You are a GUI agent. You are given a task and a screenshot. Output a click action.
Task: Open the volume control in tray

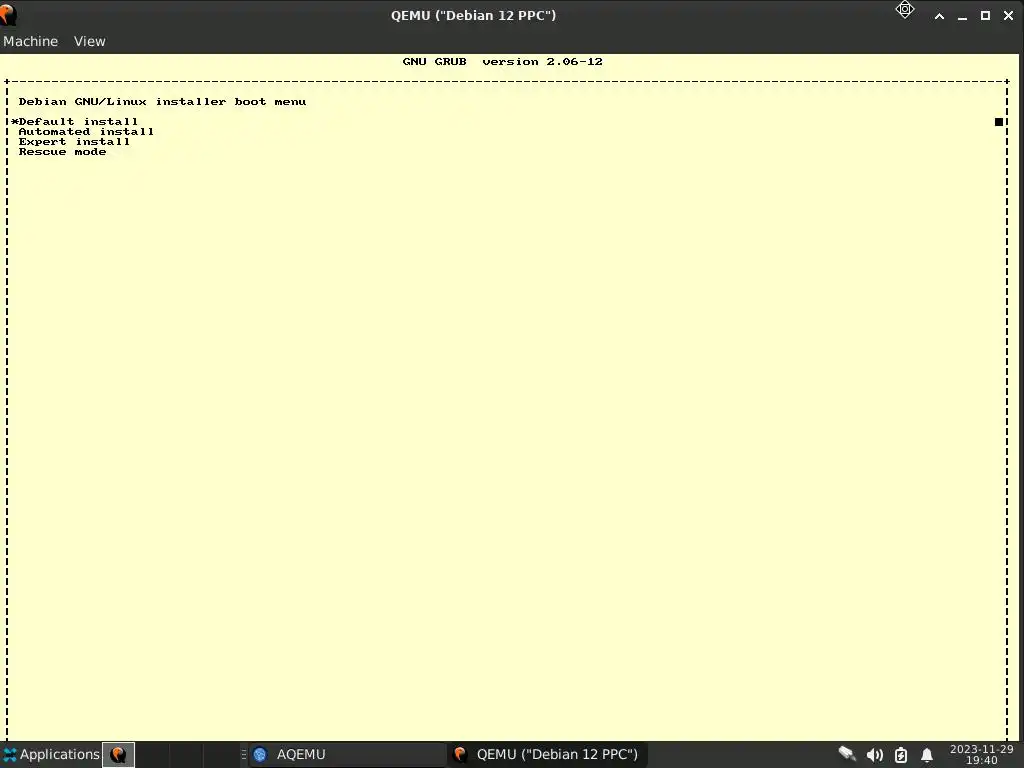874,755
